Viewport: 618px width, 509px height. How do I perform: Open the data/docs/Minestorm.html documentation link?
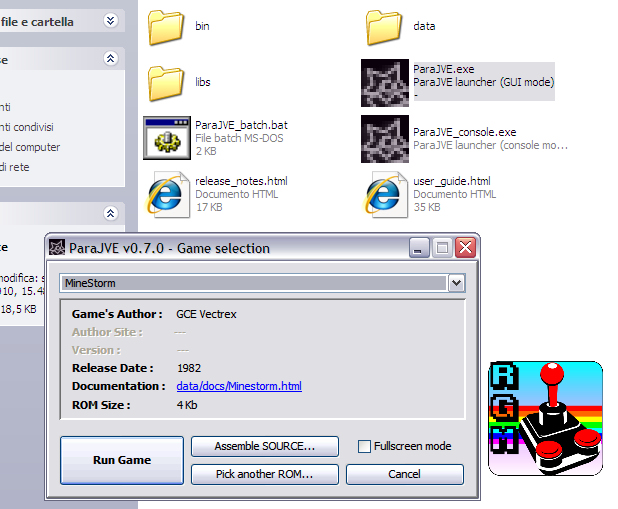coord(239,386)
